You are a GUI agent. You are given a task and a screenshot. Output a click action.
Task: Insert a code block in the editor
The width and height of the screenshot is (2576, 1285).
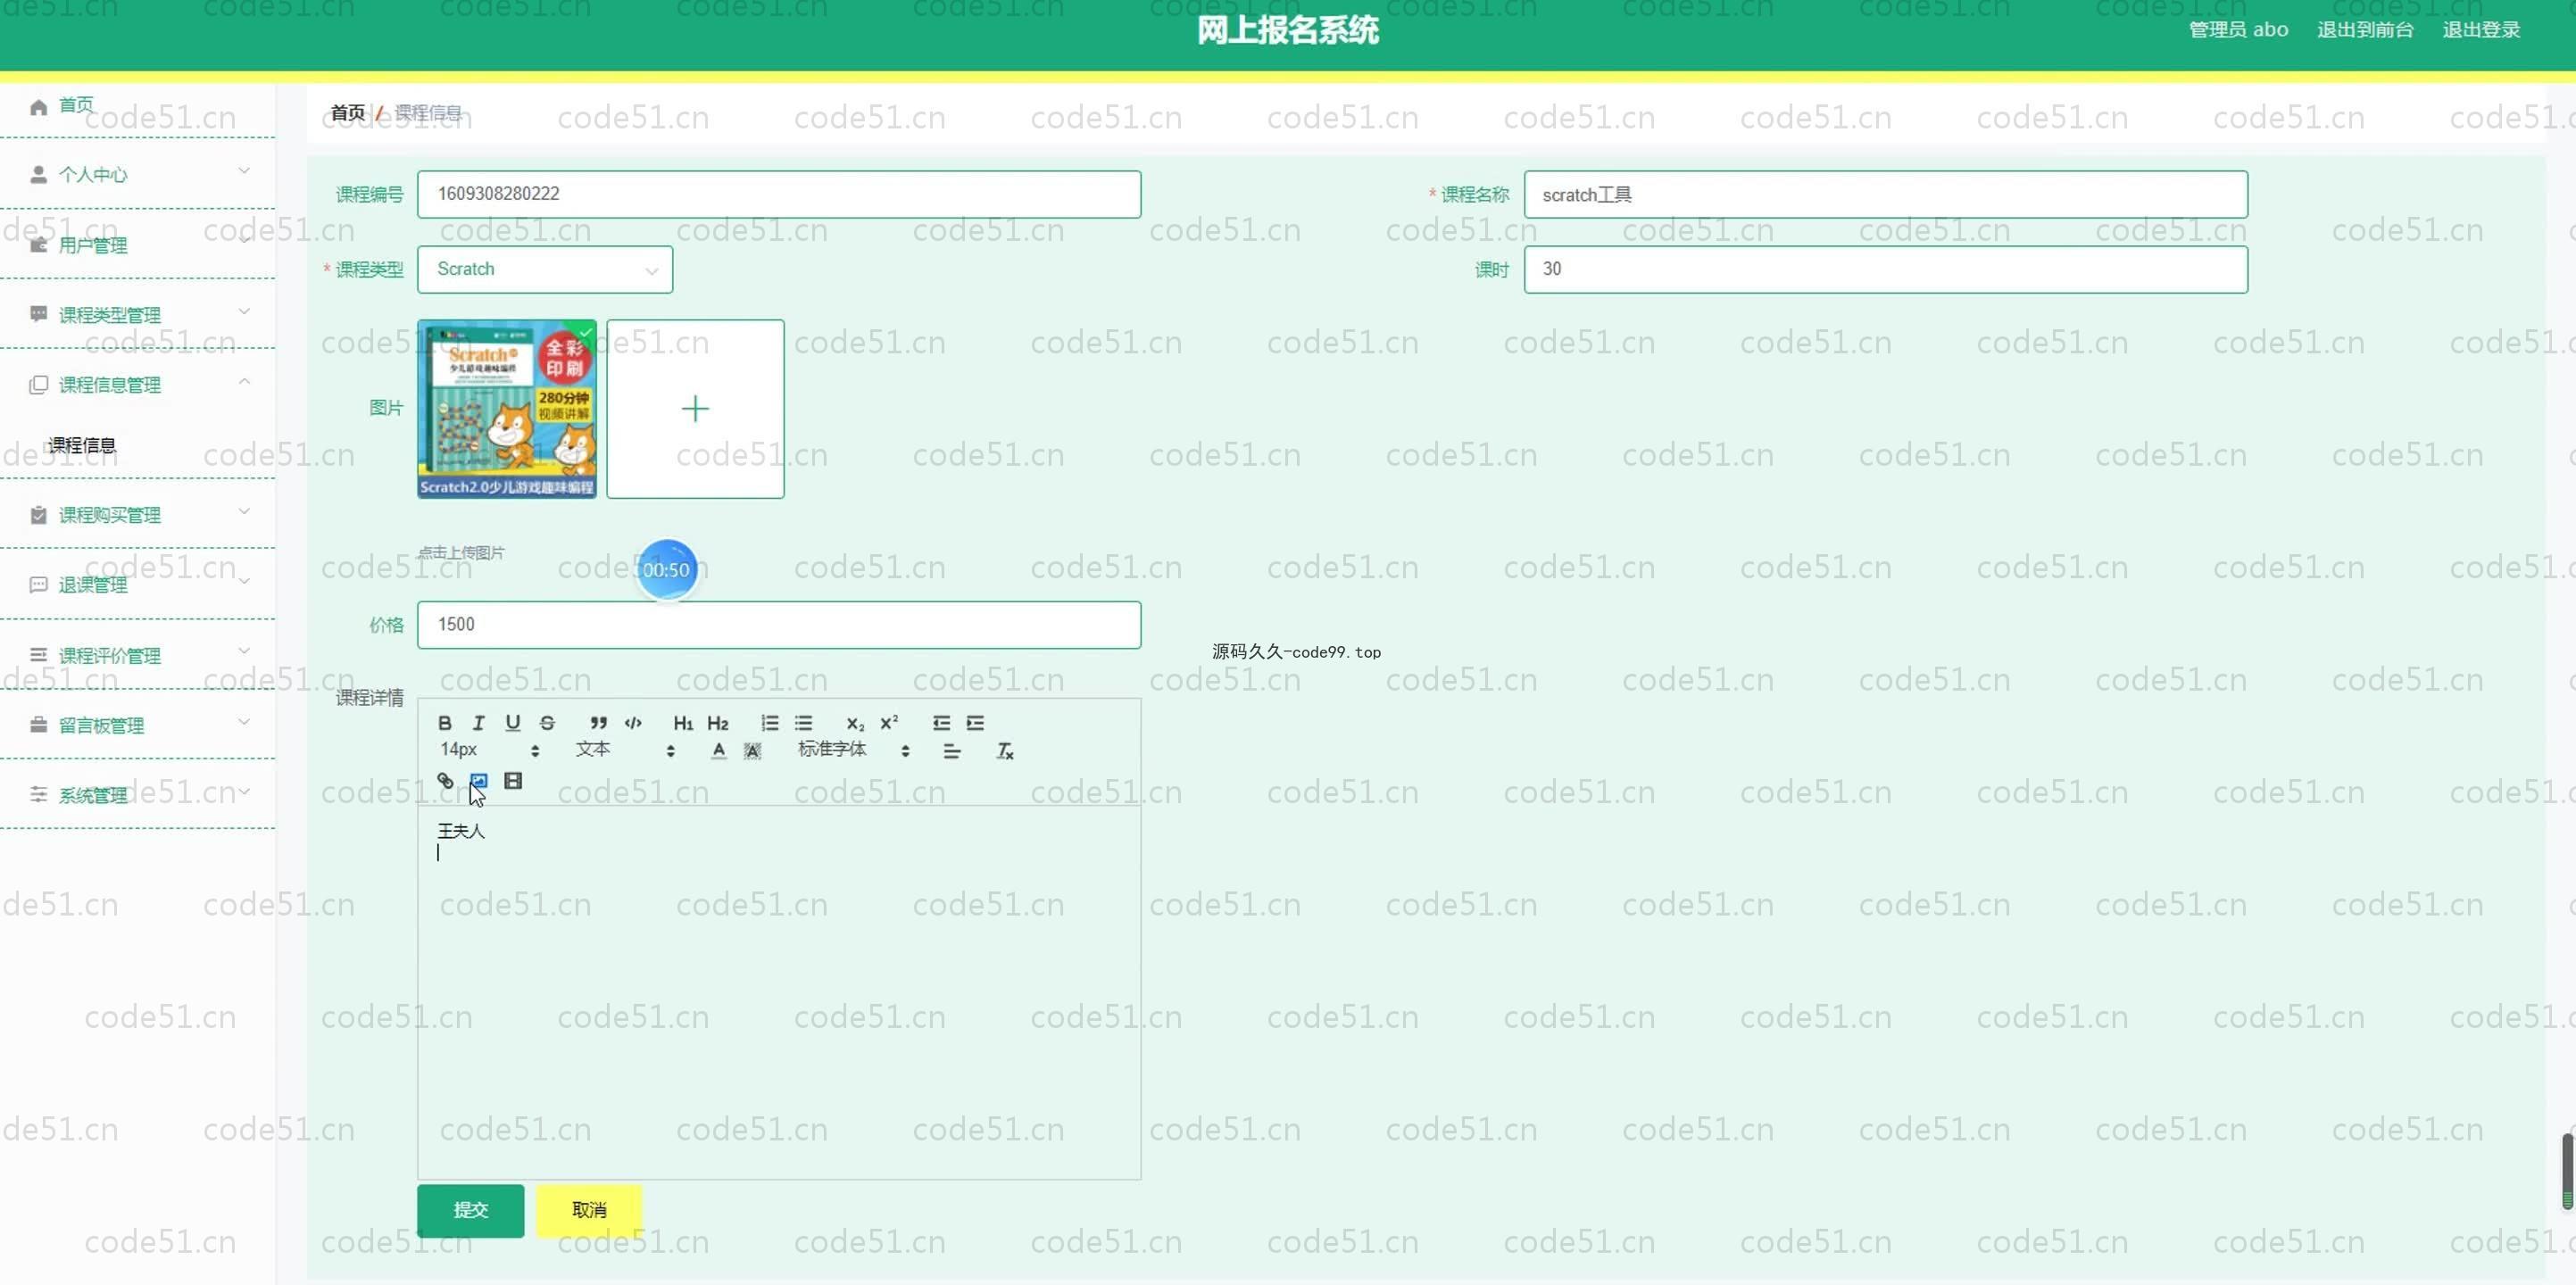(x=633, y=723)
